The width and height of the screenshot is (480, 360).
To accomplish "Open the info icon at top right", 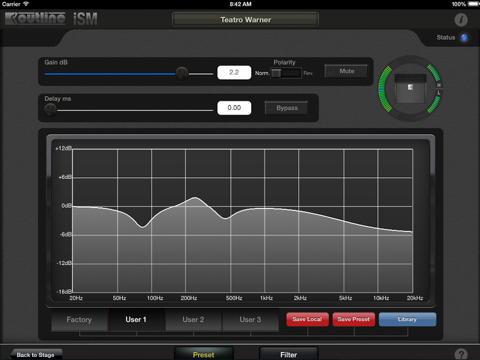I will pyautogui.click(x=461, y=20).
